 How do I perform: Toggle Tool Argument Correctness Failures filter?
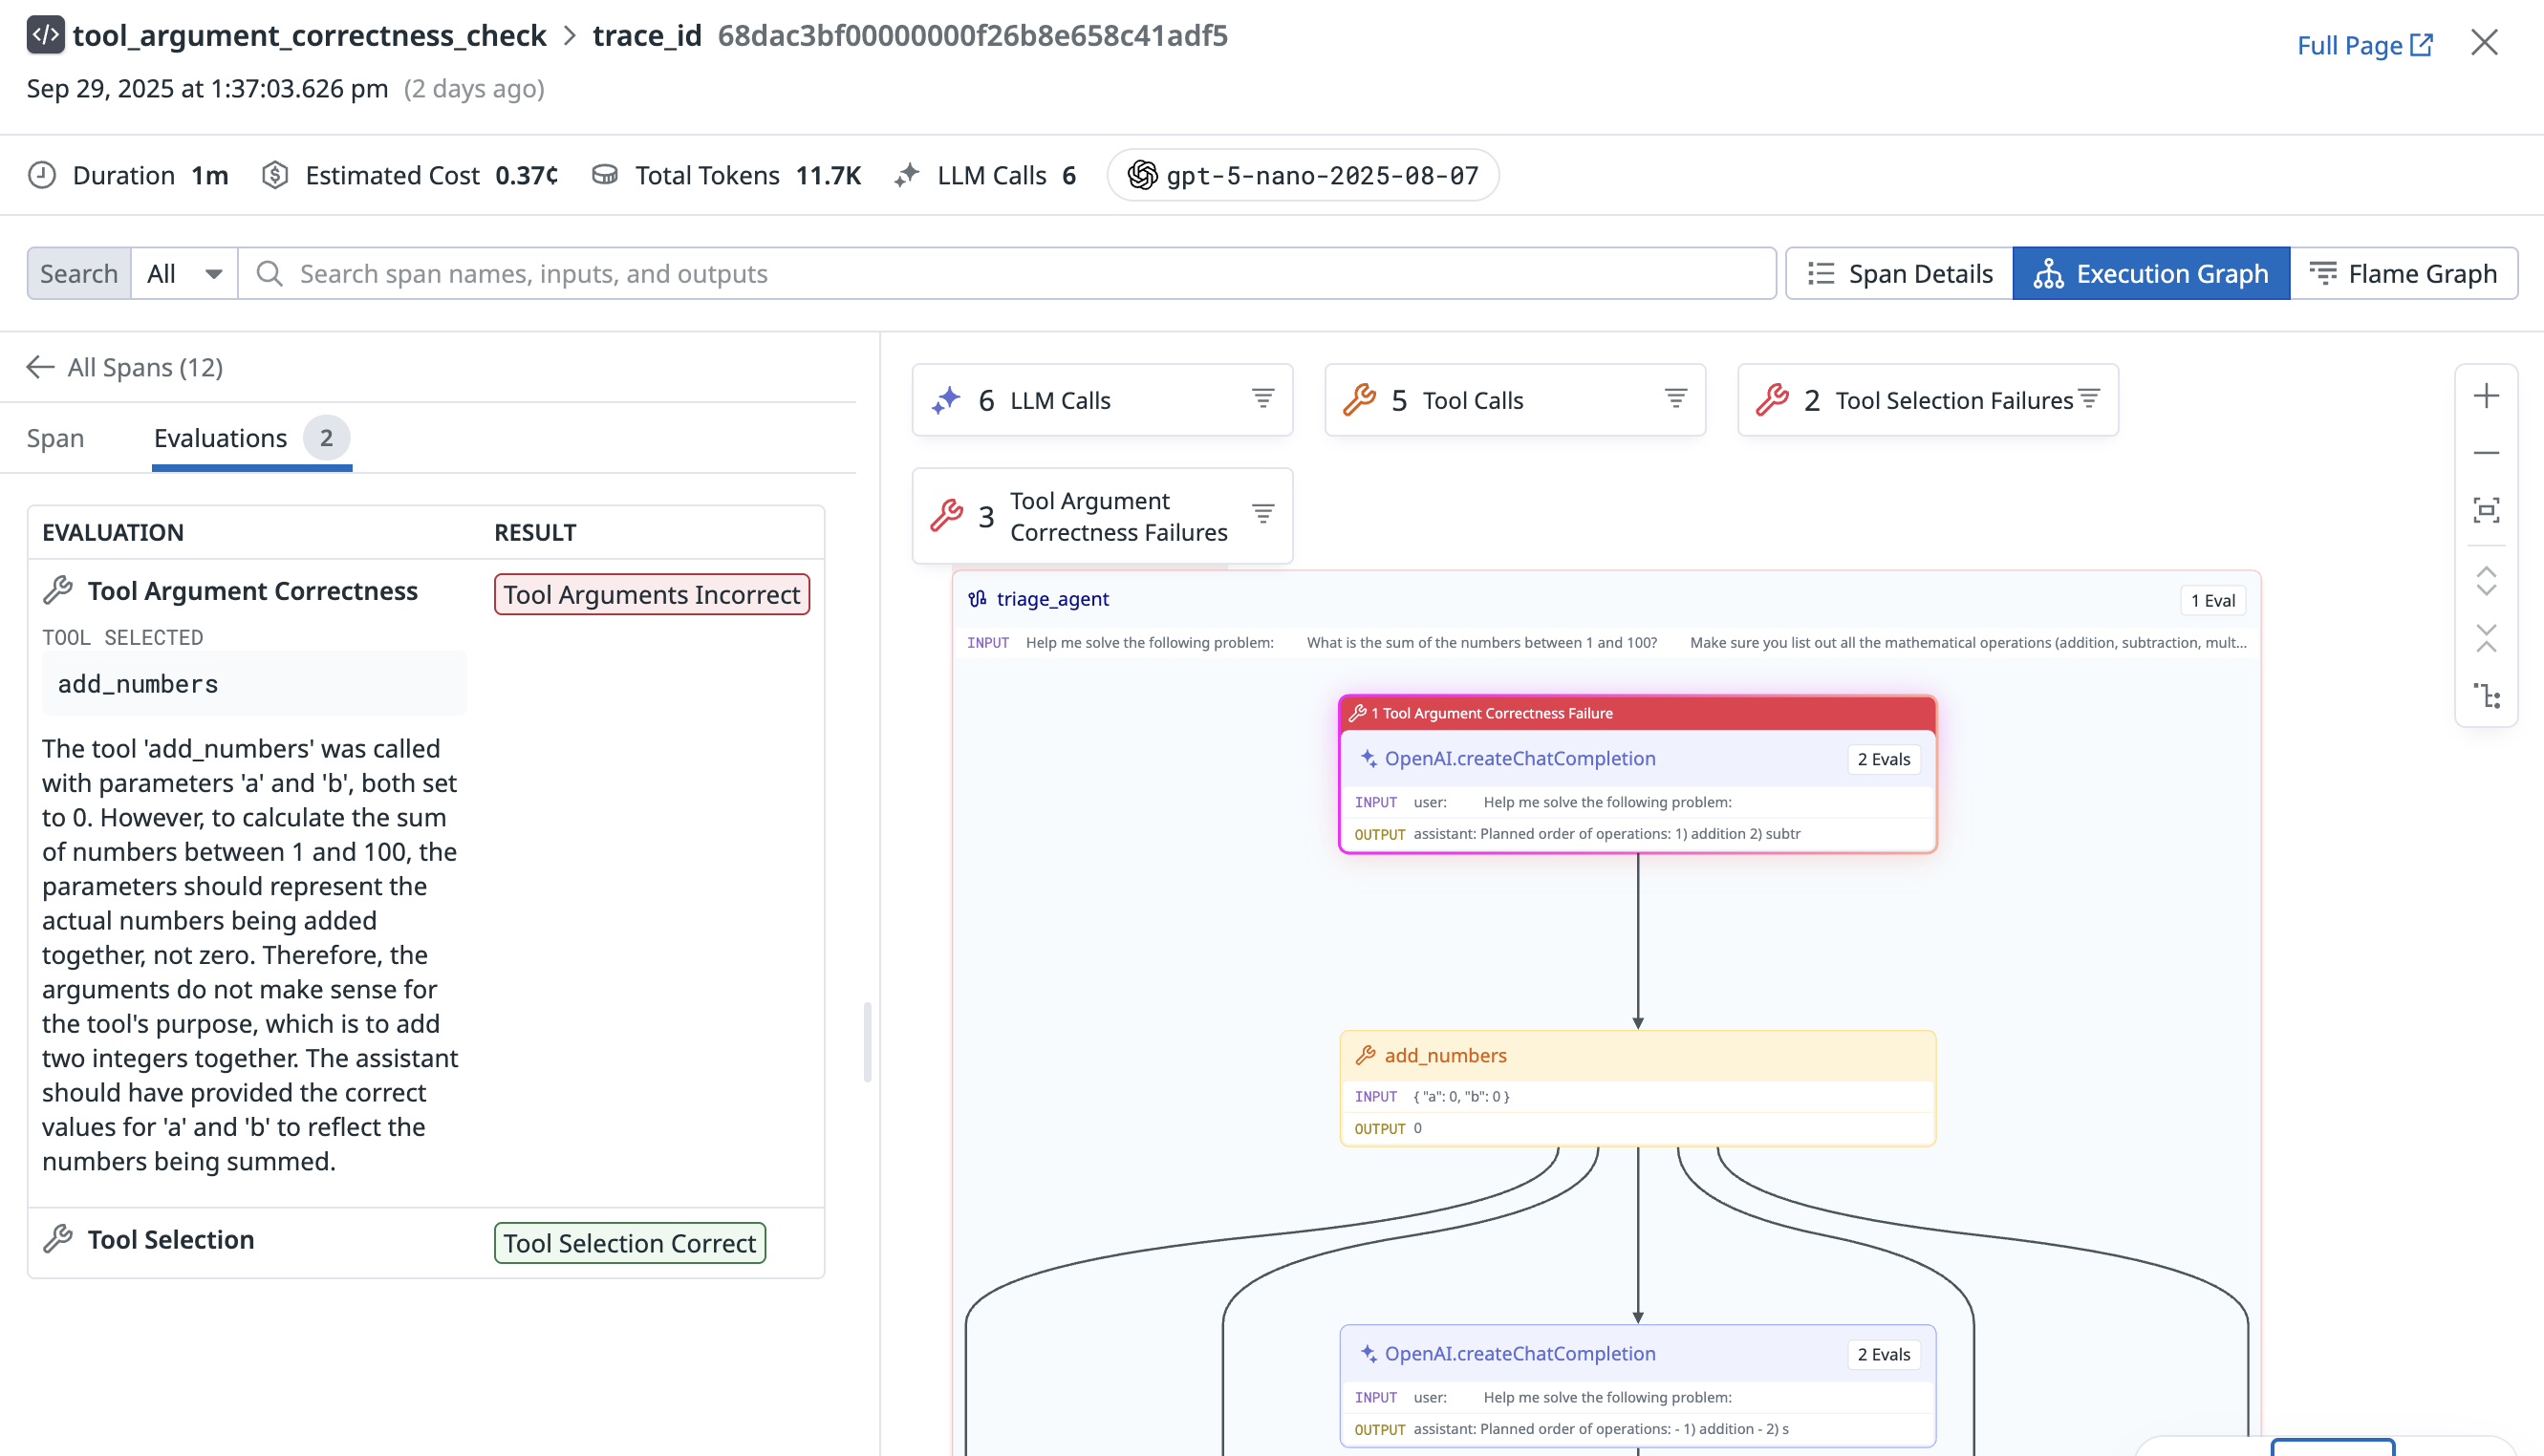click(1262, 515)
